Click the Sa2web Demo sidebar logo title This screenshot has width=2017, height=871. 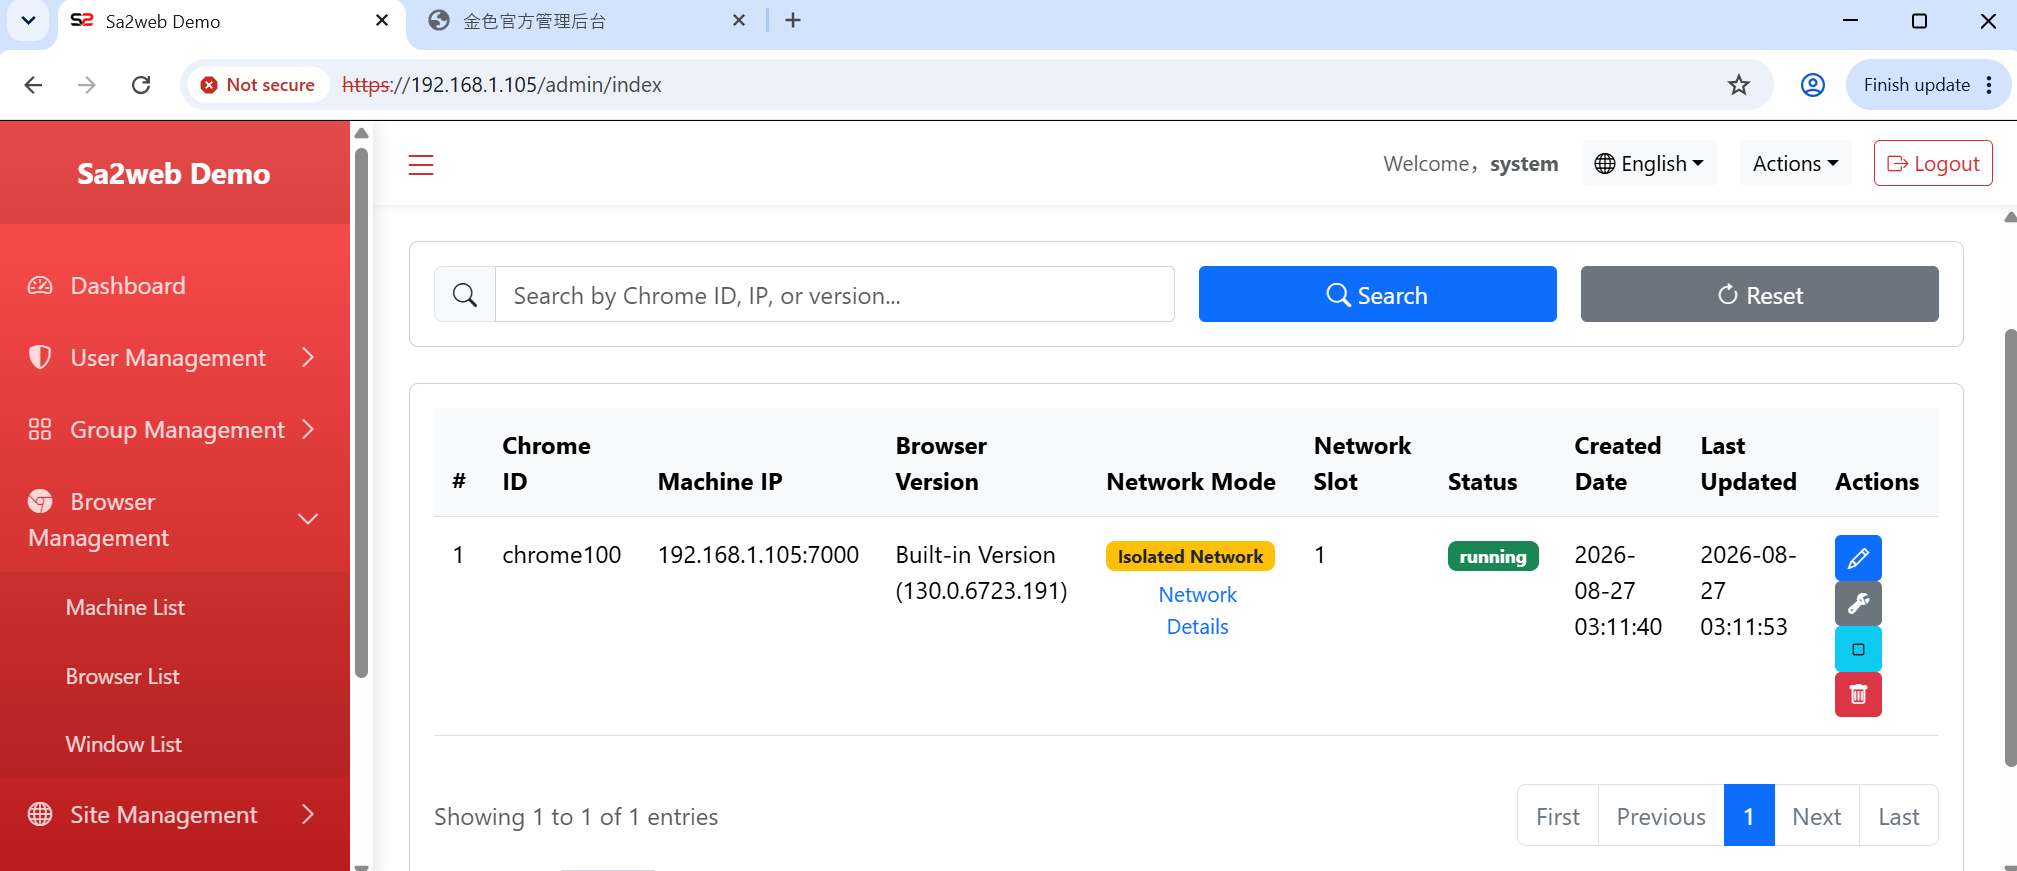tap(174, 174)
